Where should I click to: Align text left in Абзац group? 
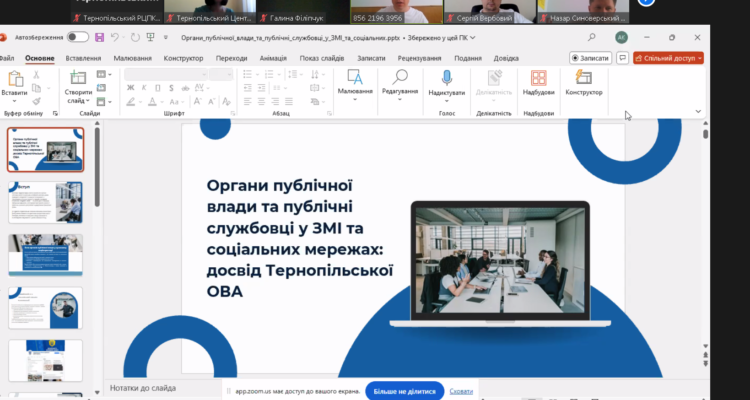(x=247, y=101)
